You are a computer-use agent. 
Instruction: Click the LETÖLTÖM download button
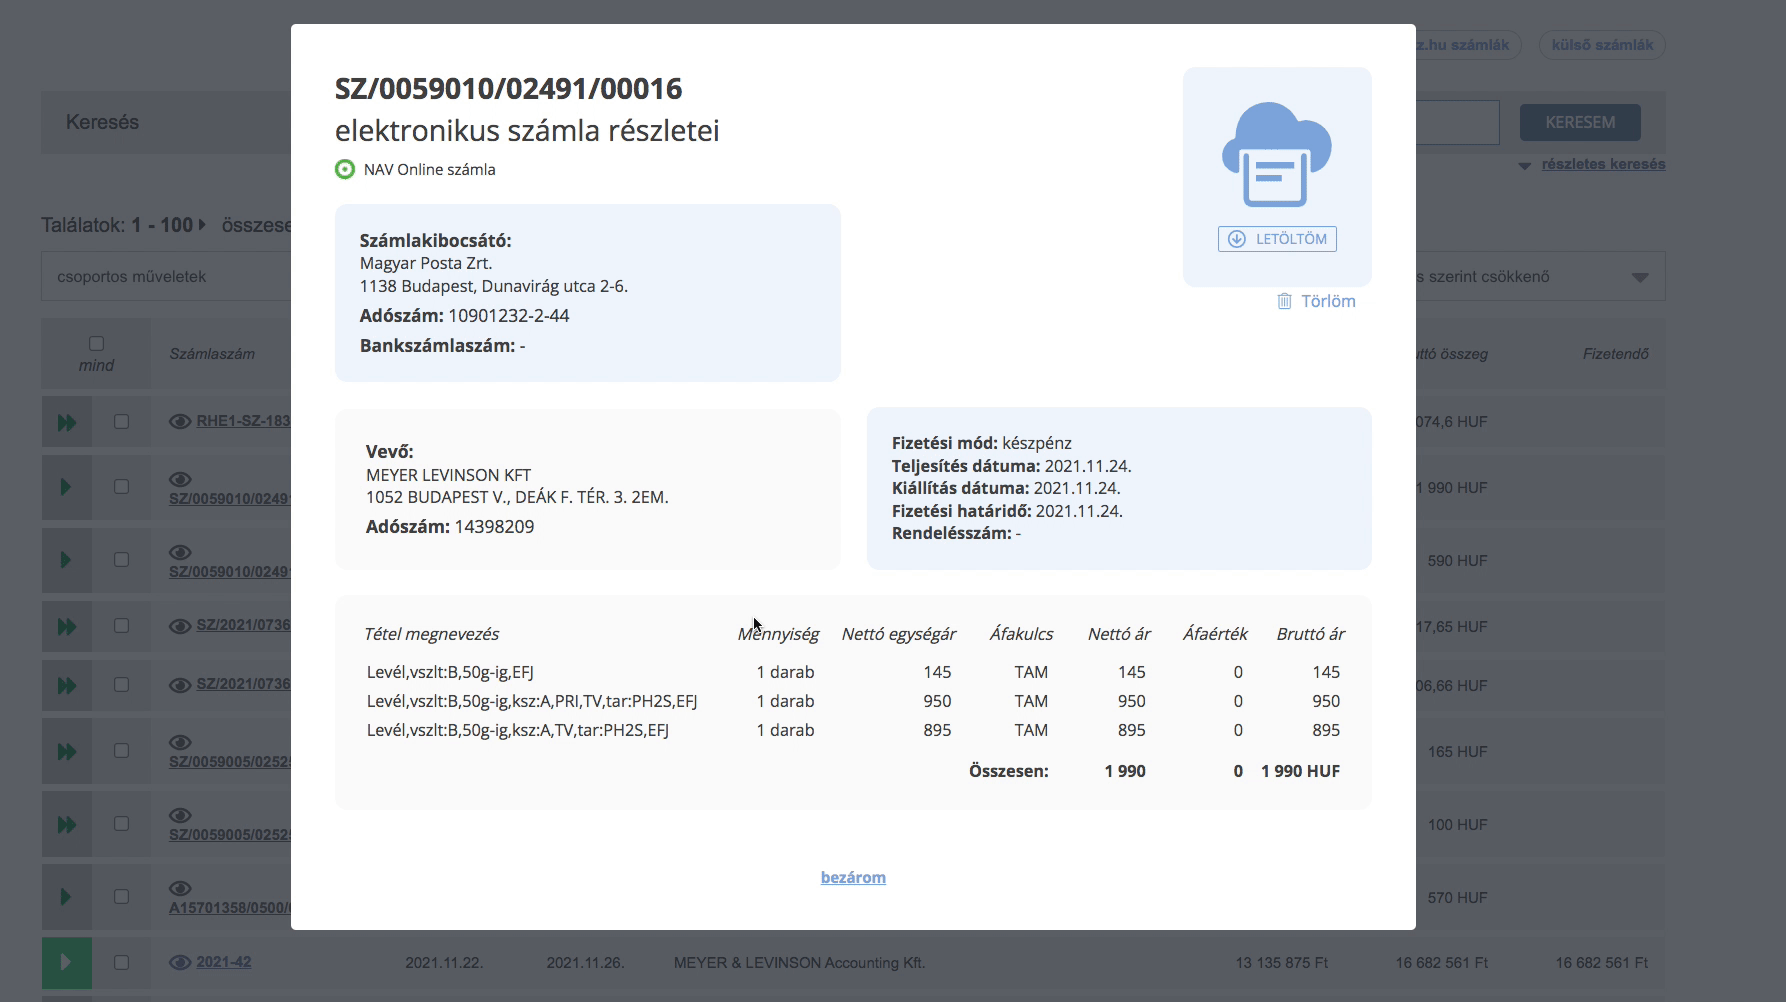coord(1277,239)
